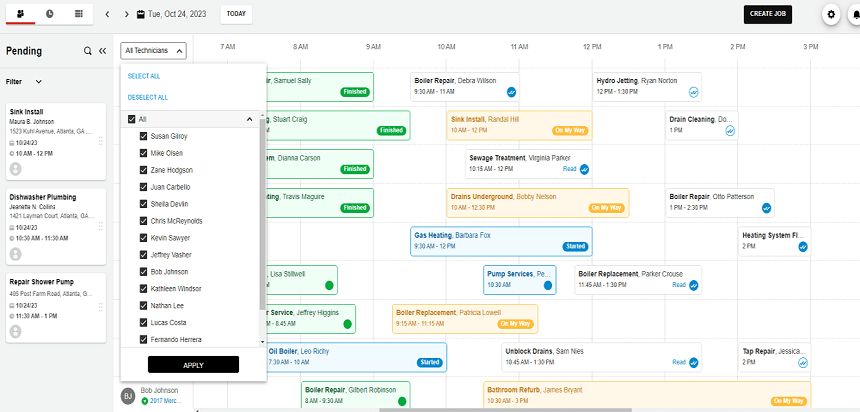Uncheck Jeffrey Vasher

(144, 255)
